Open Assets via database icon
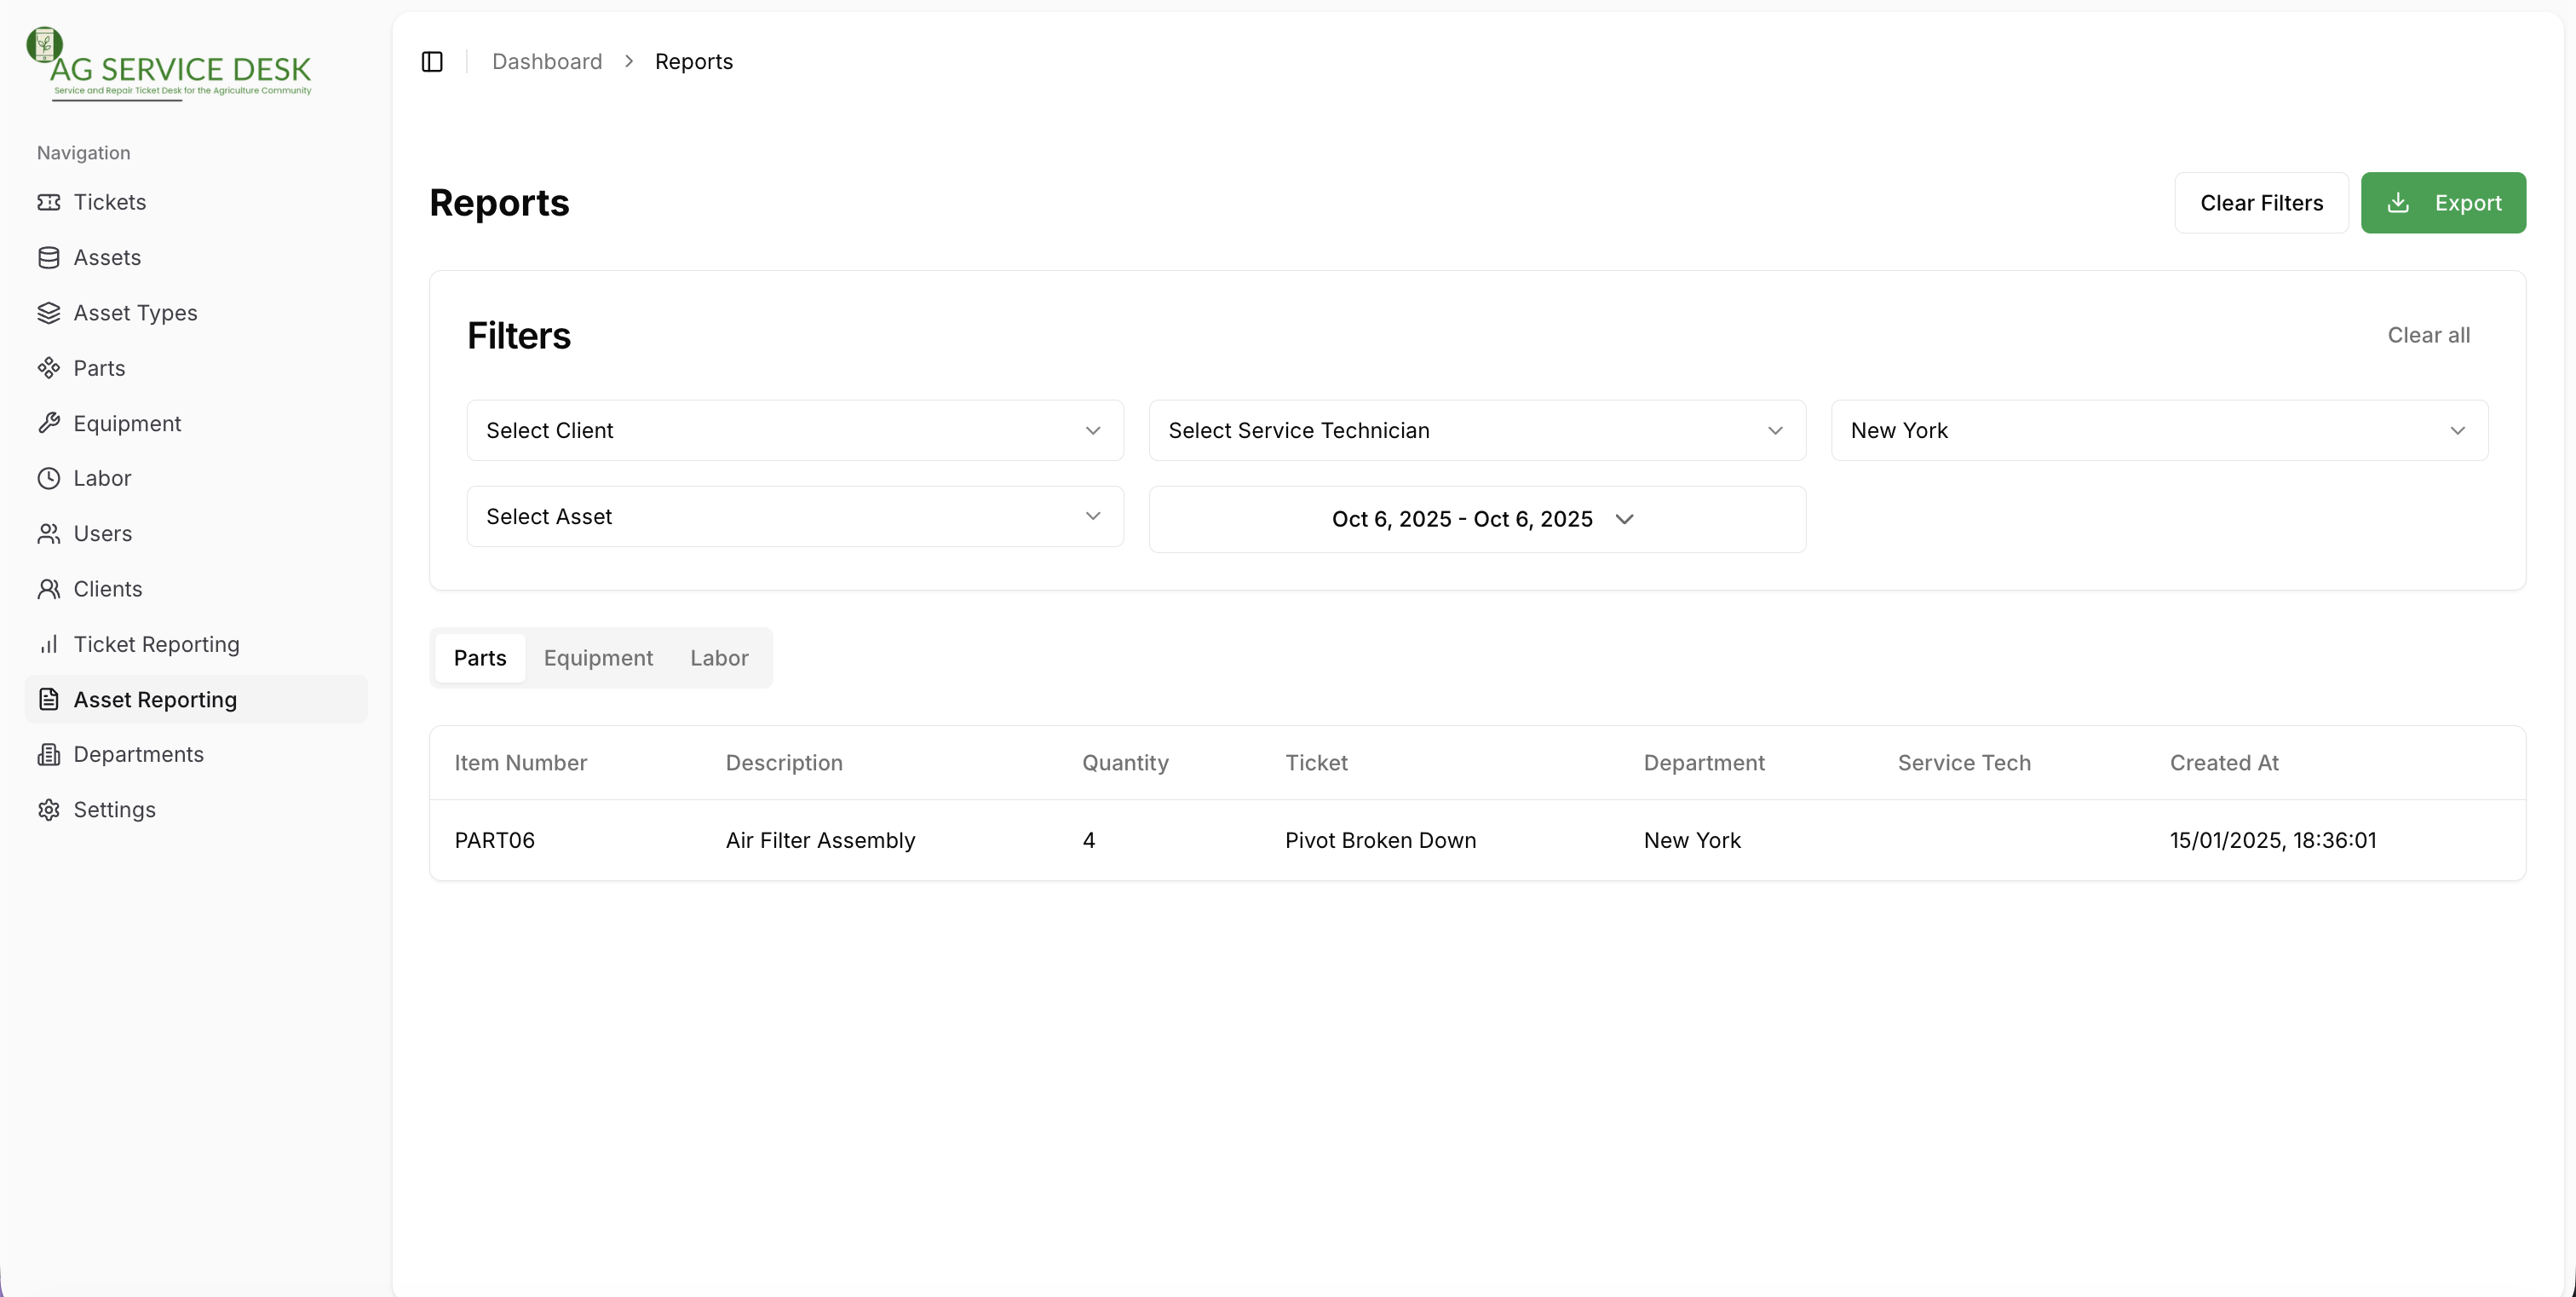 coord(48,258)
